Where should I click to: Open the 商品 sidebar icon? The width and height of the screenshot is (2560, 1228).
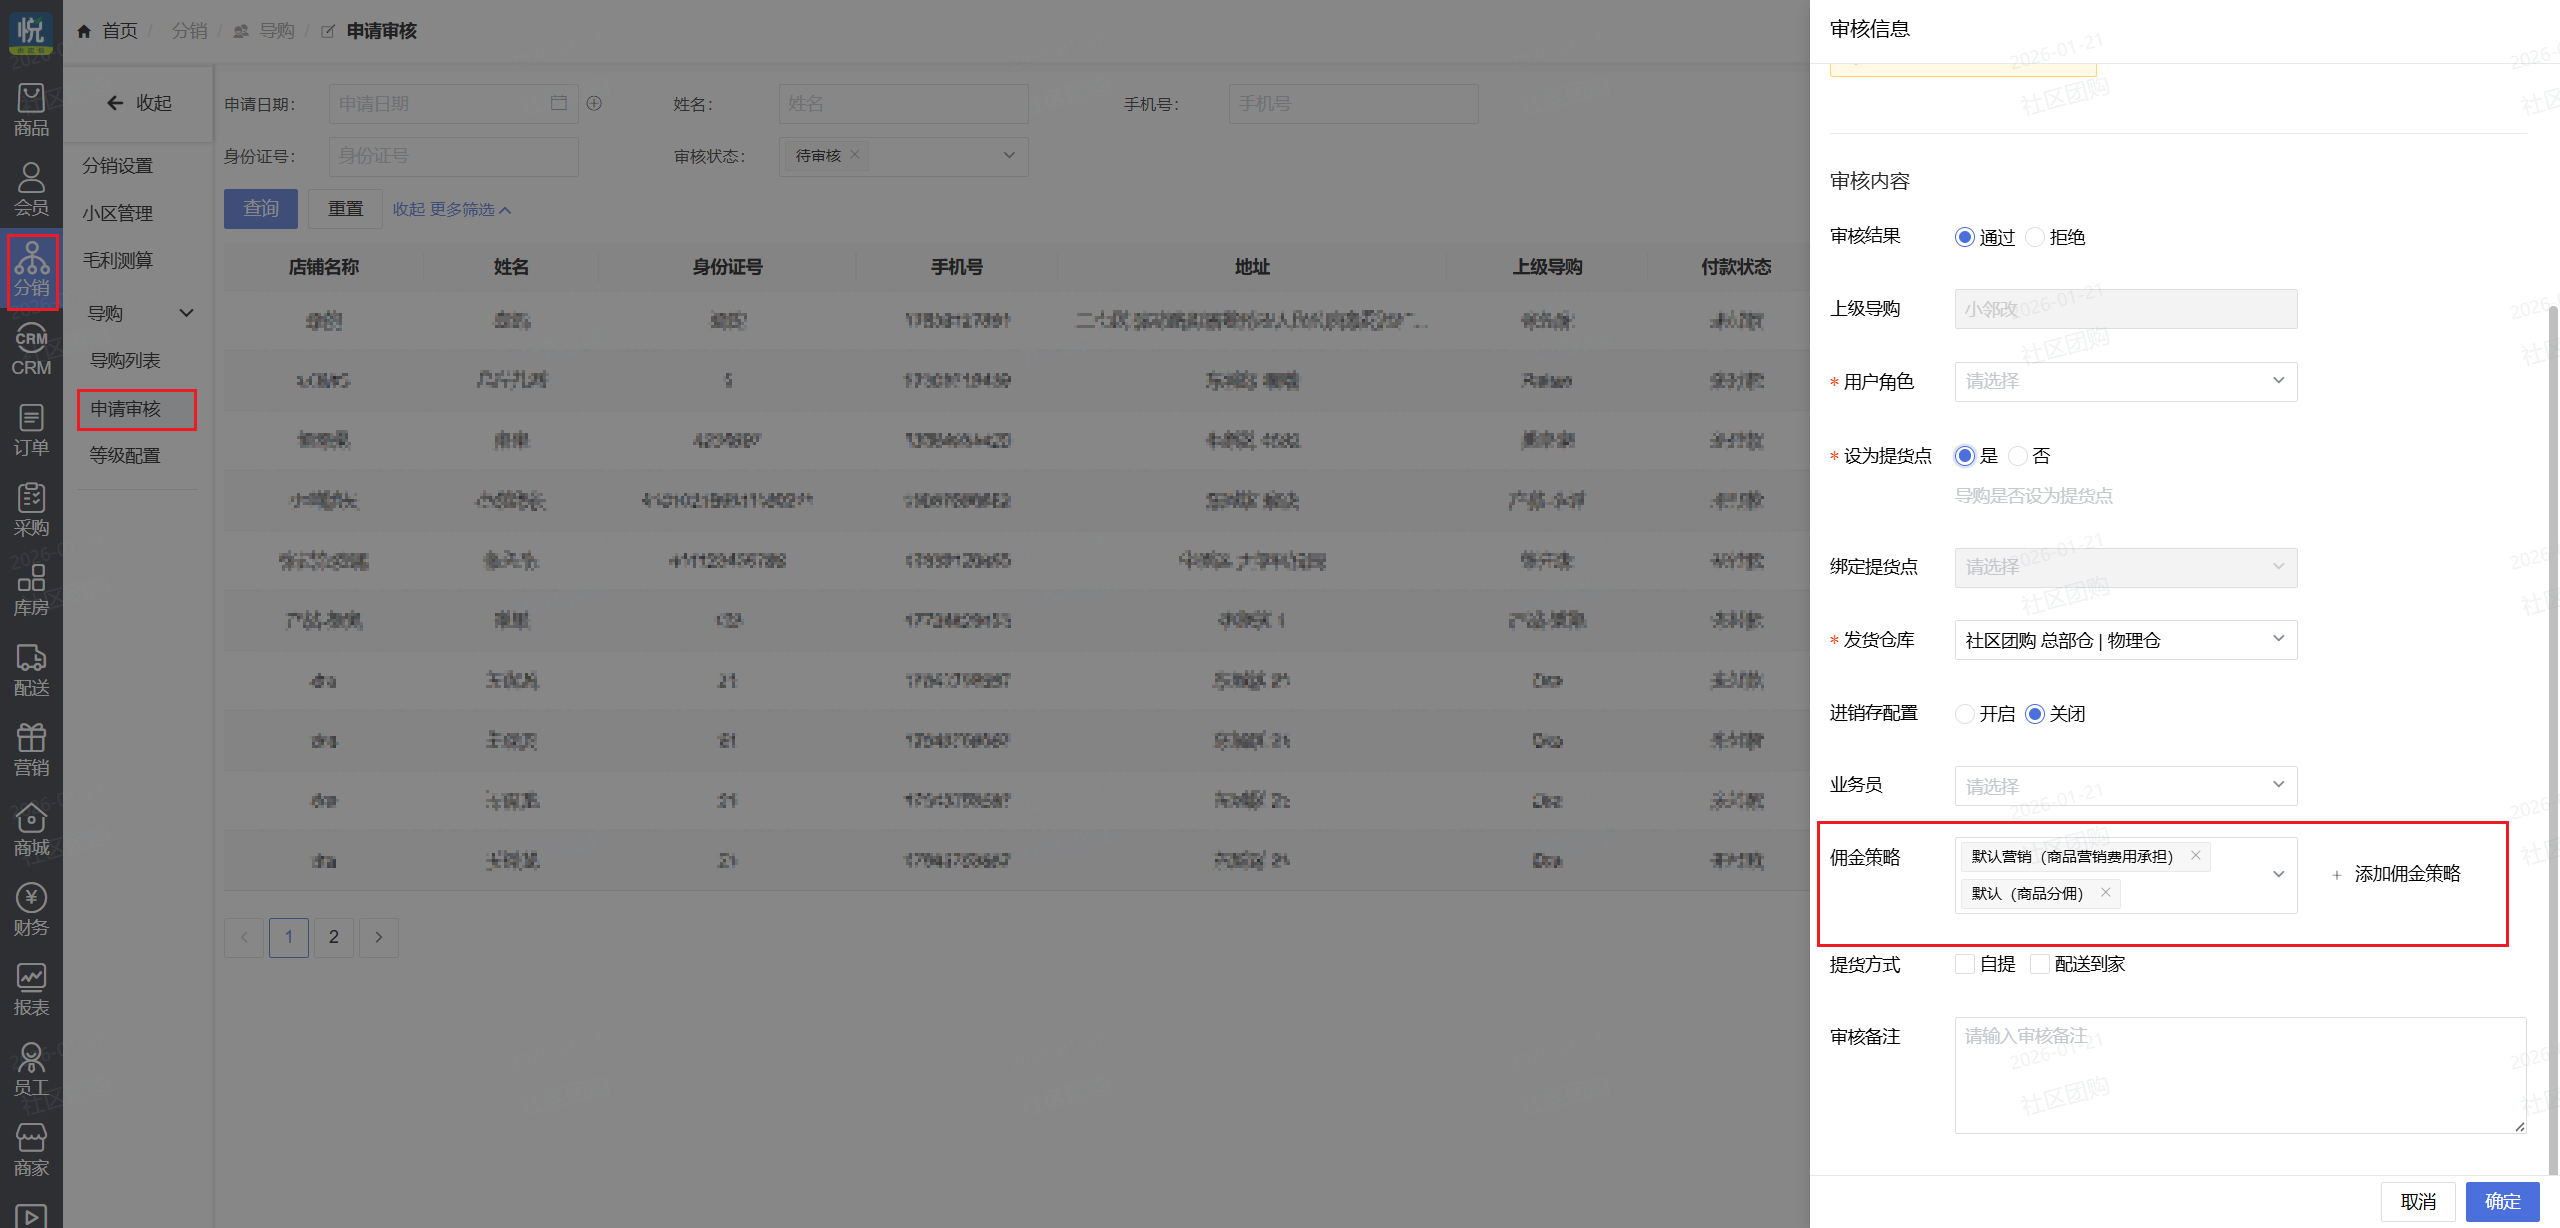tap(31, 109)
